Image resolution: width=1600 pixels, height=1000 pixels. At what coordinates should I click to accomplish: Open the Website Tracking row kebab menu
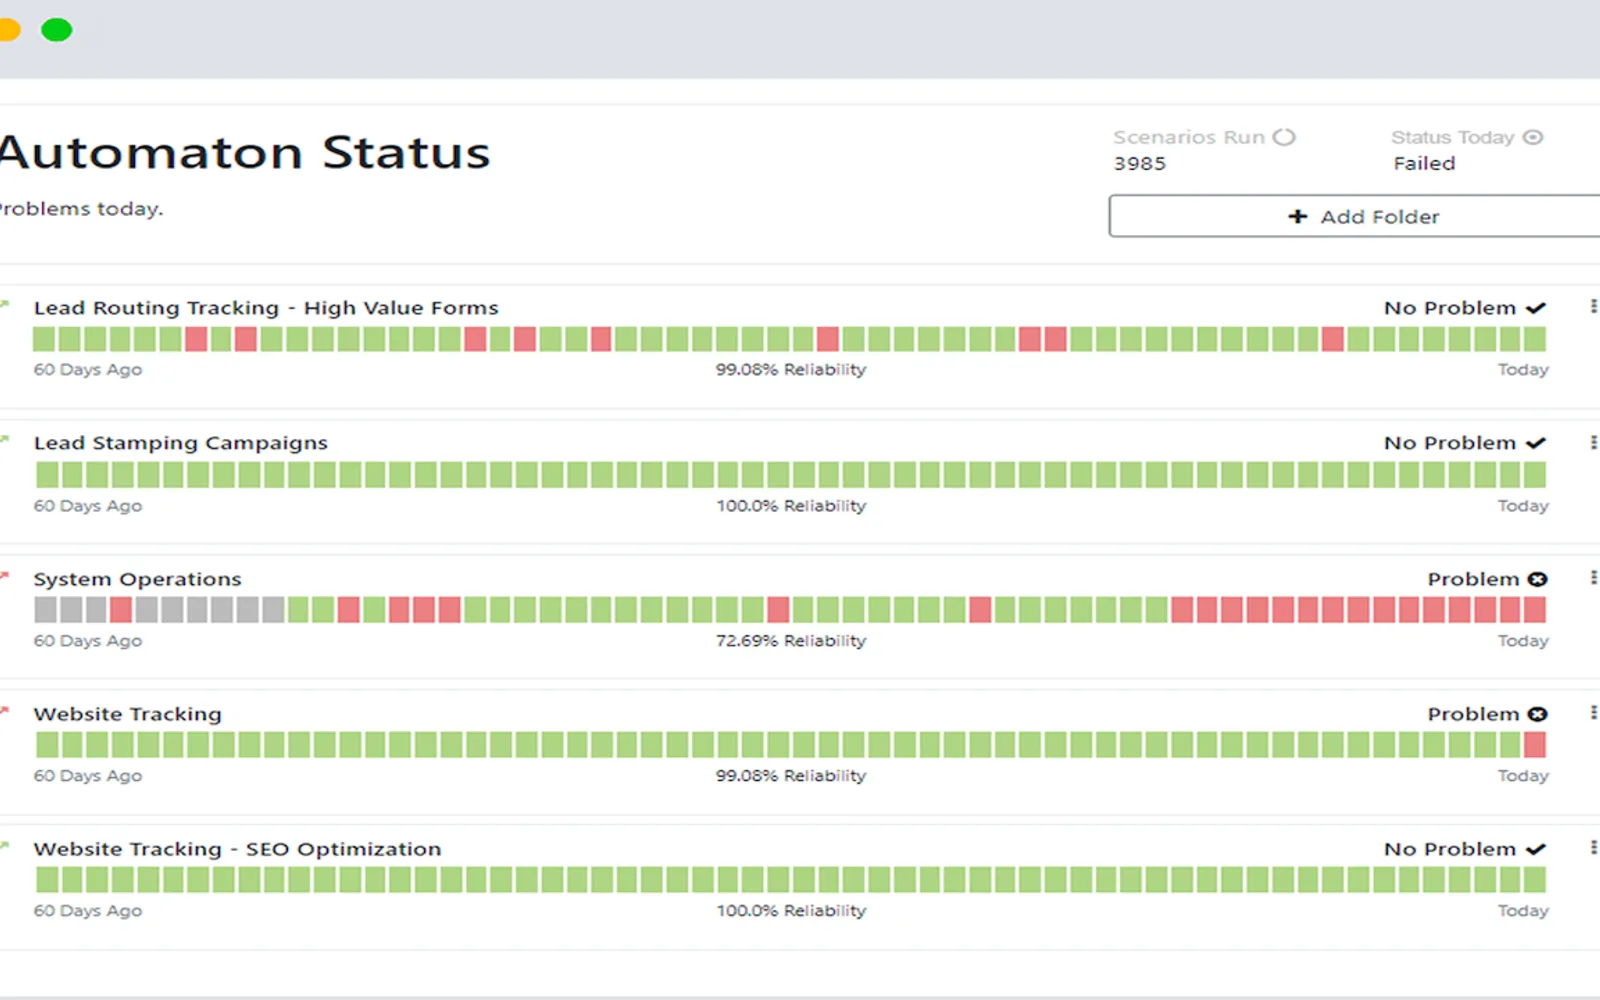coord(1593,712)
